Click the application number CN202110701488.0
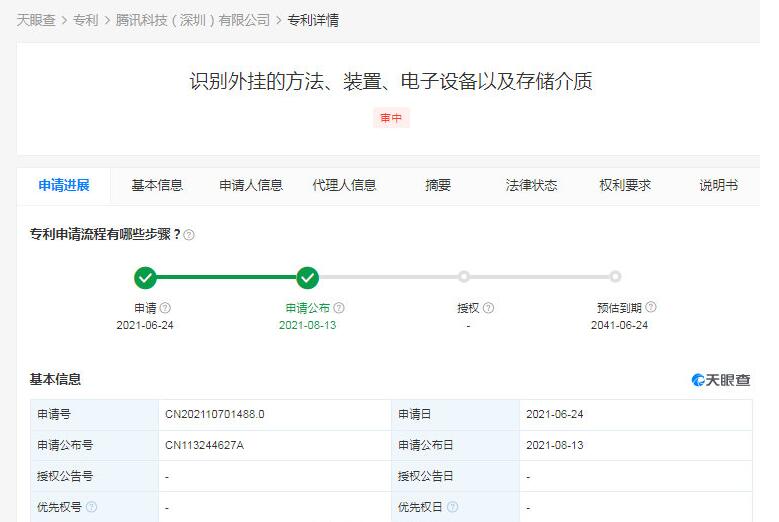This screenshot has width=779, height=522. click(x=215, y=414)
